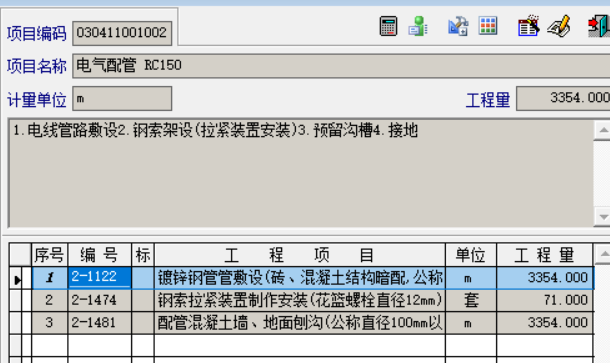Viewport: 610px width, 363px height.
Task: Click the 单位 column header
Action: 471,255
